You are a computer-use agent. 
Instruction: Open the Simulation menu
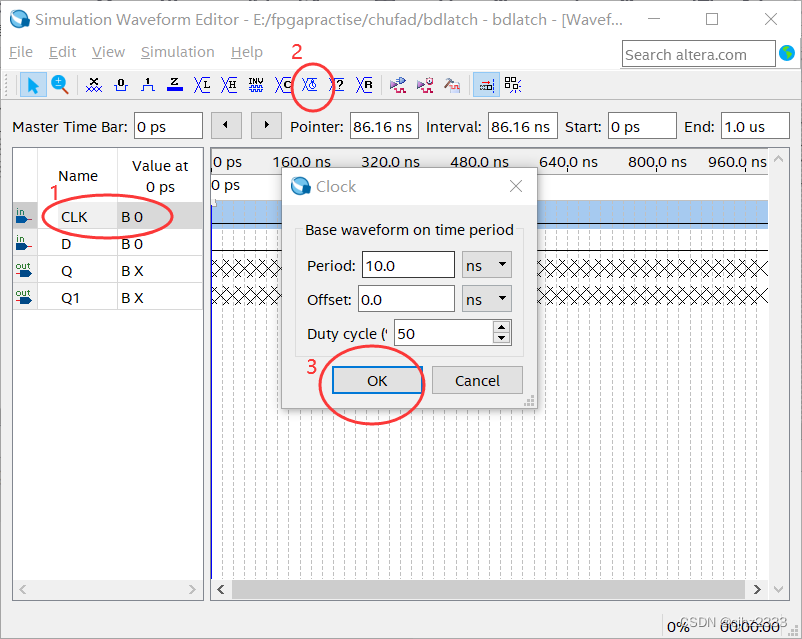pos(177,52)
